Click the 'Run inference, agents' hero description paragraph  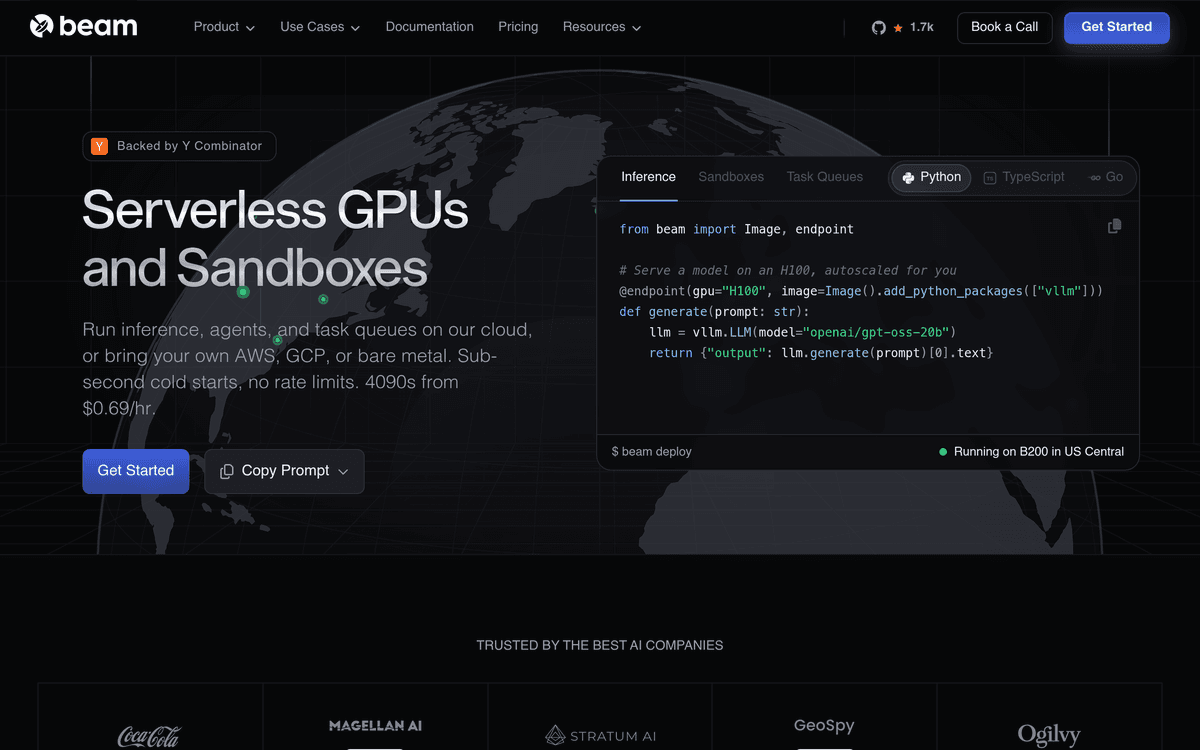point(307,369)
